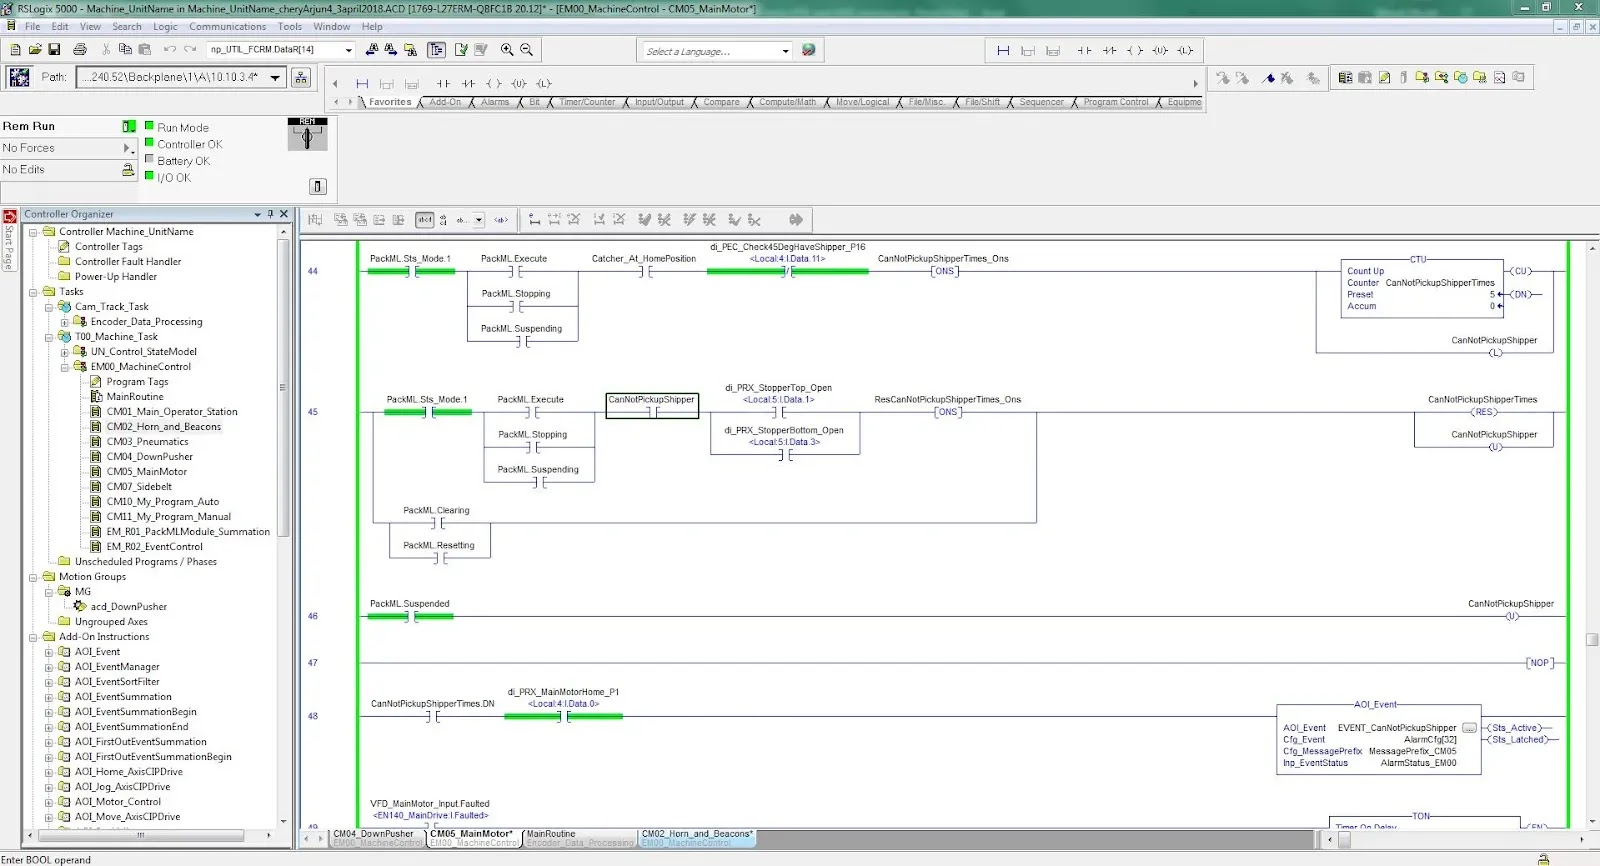Expand the AOI_EventManager tree node
The image size is (1600, 866).
click(x=48, y=667)
